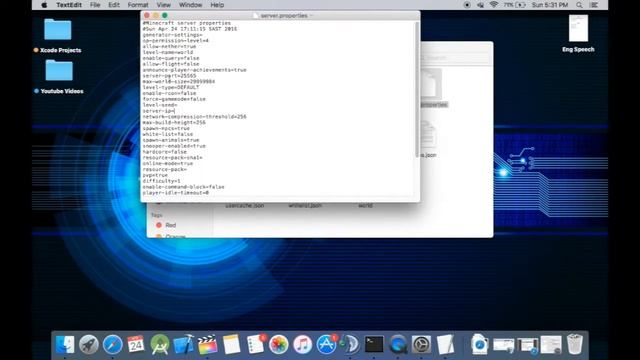Click the document icon in title bar
Viewport: 640px width, 360px height.
(256, 16)
